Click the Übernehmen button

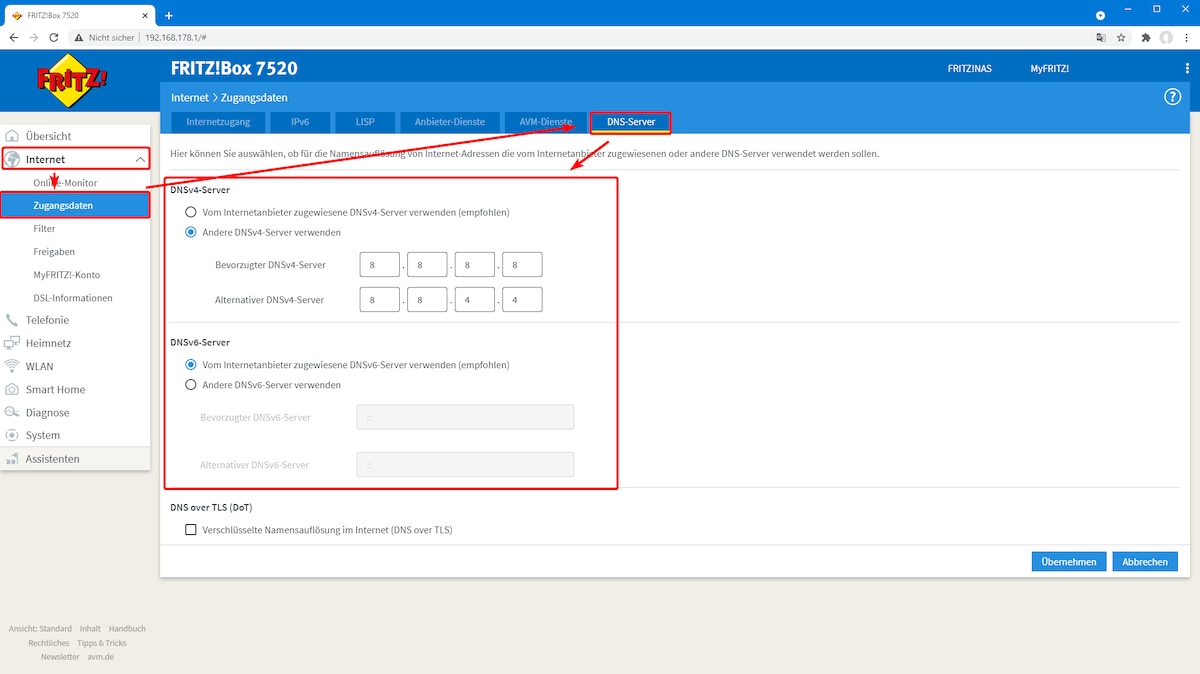click(x=1068, y=561)
